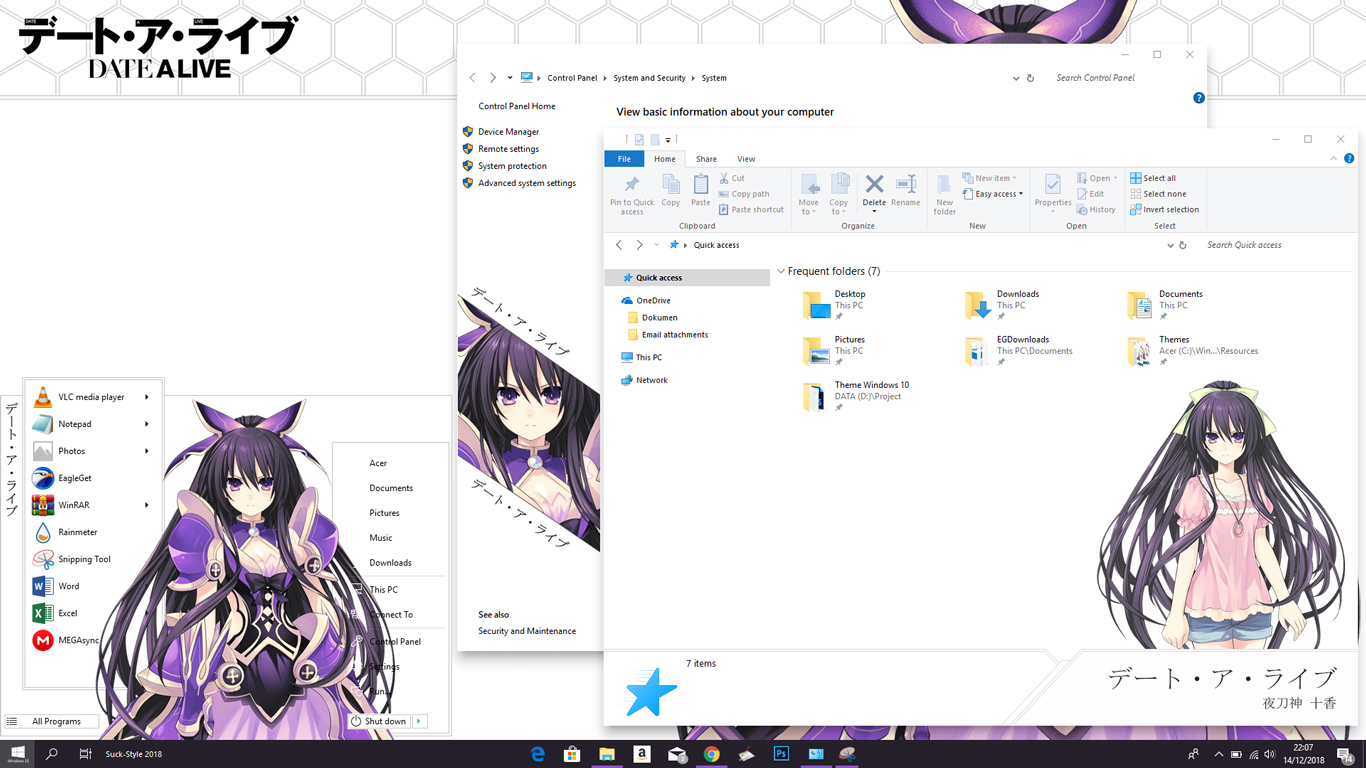Viewport: 1366px width, 768px height.
Task: Select Quick access in the navigation pane
Action: point(688,278)
